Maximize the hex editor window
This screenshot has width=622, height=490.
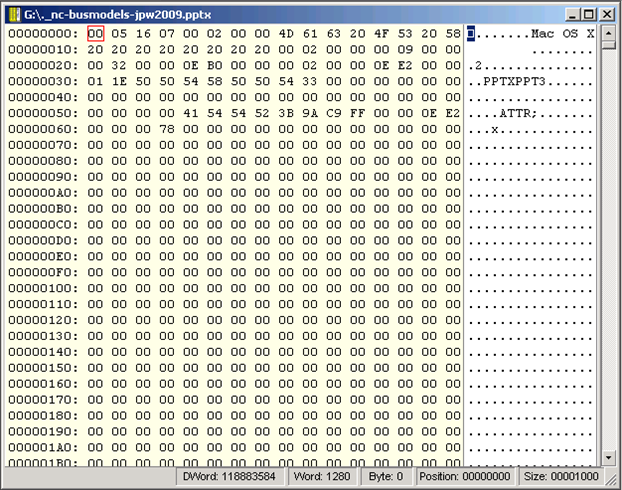tap(588, 14)
